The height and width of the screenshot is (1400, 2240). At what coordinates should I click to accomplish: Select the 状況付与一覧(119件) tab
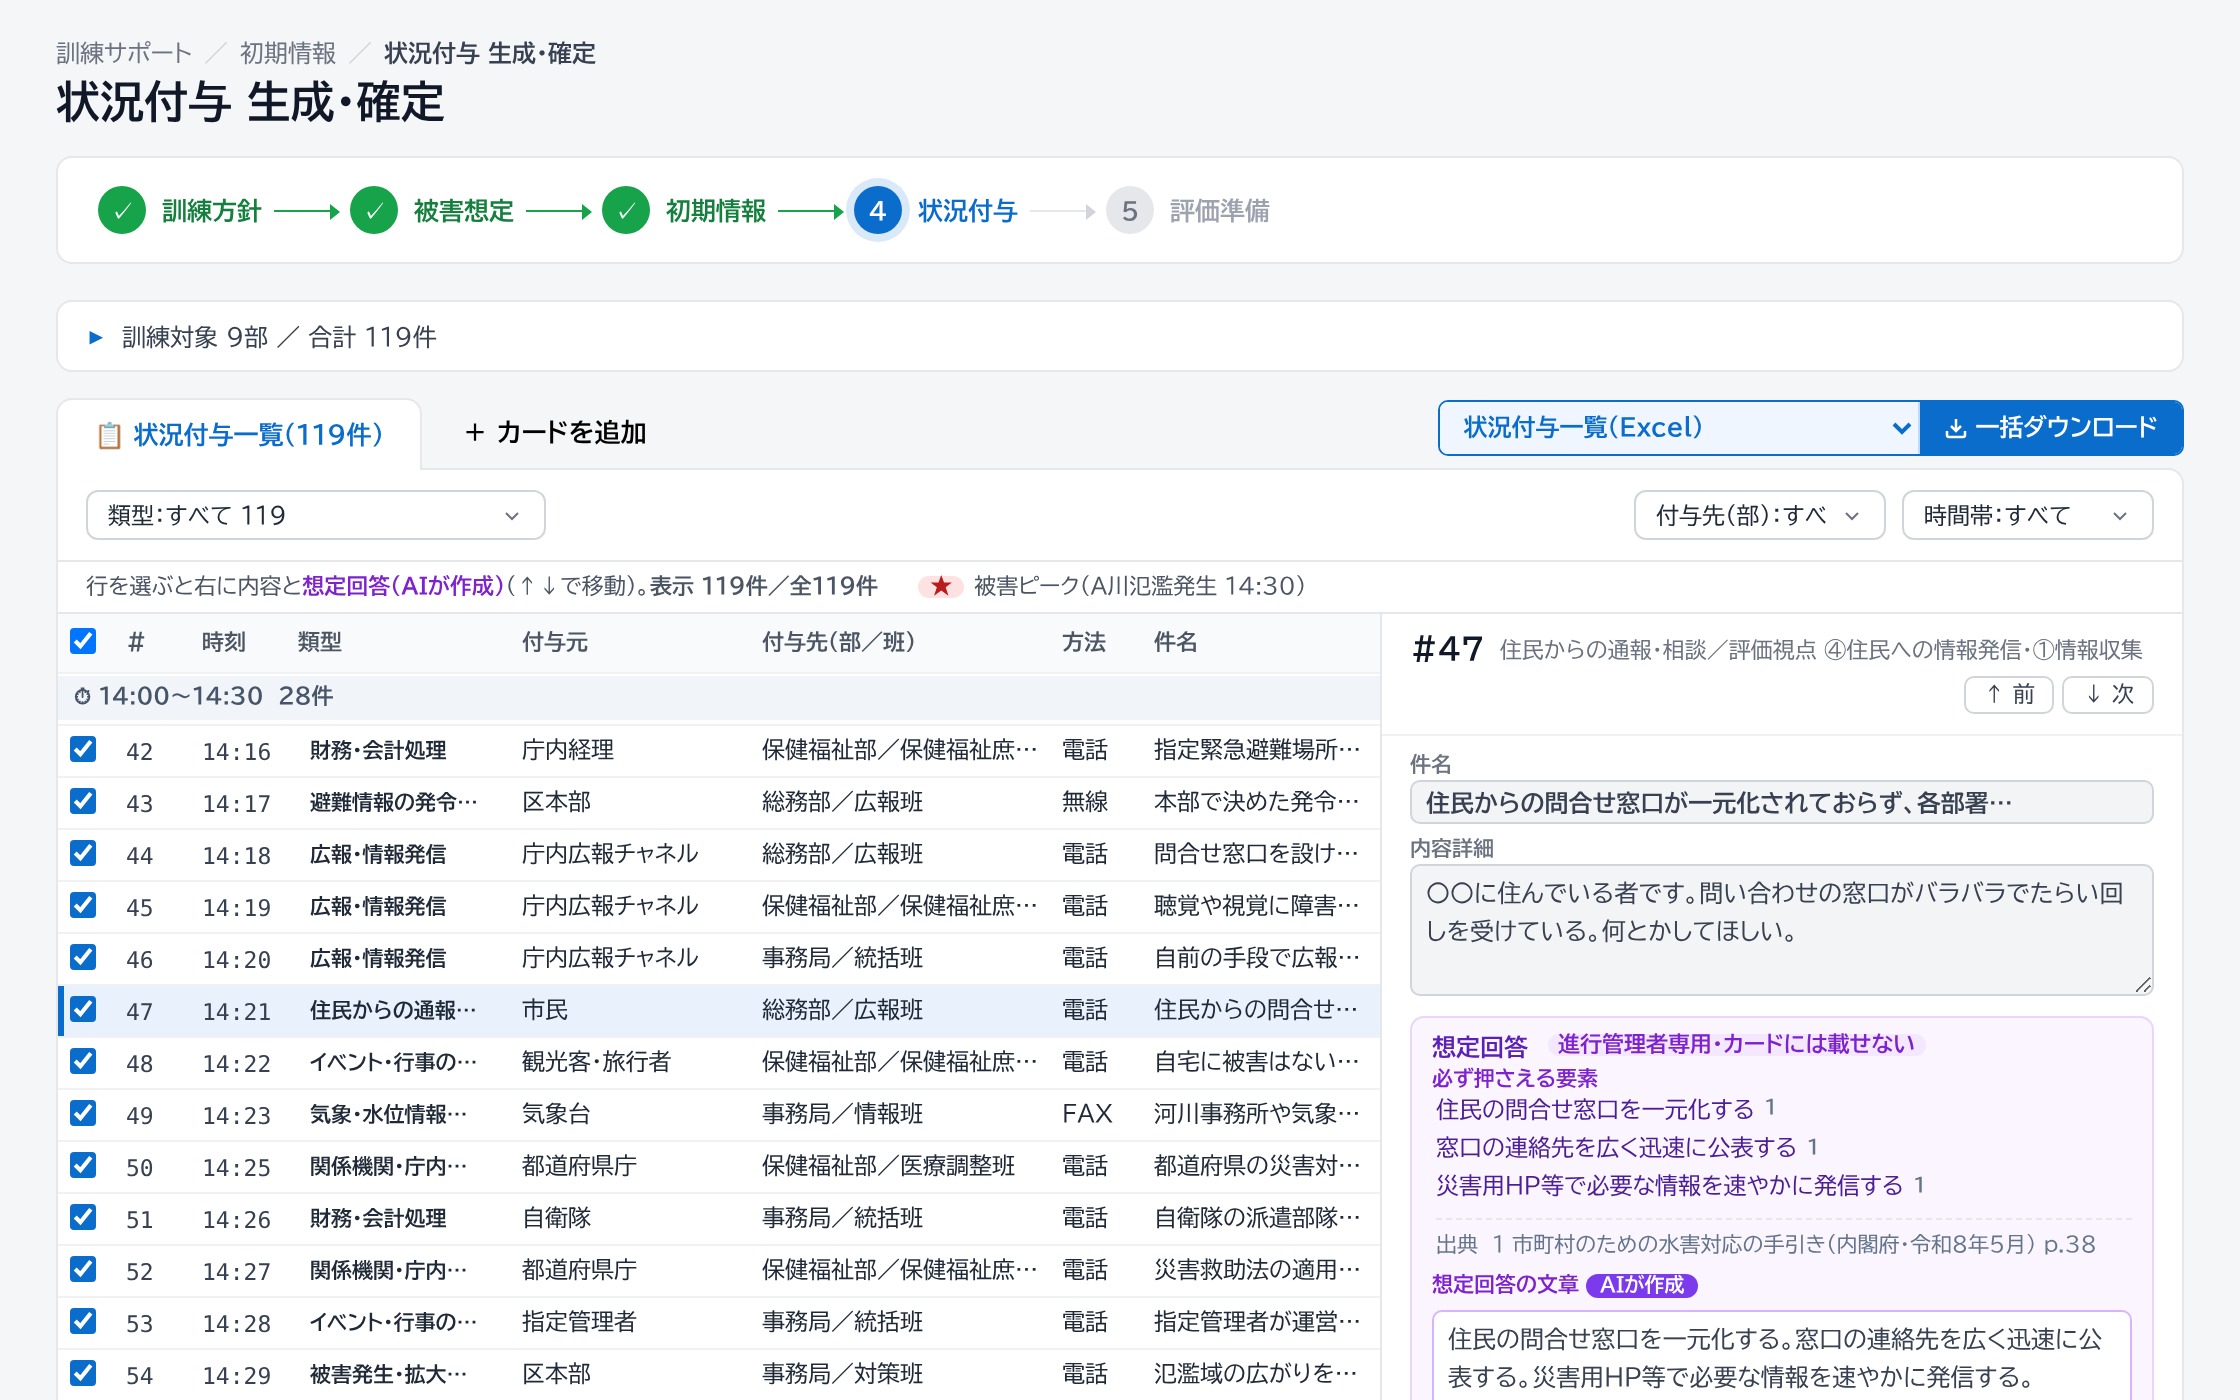240,435
